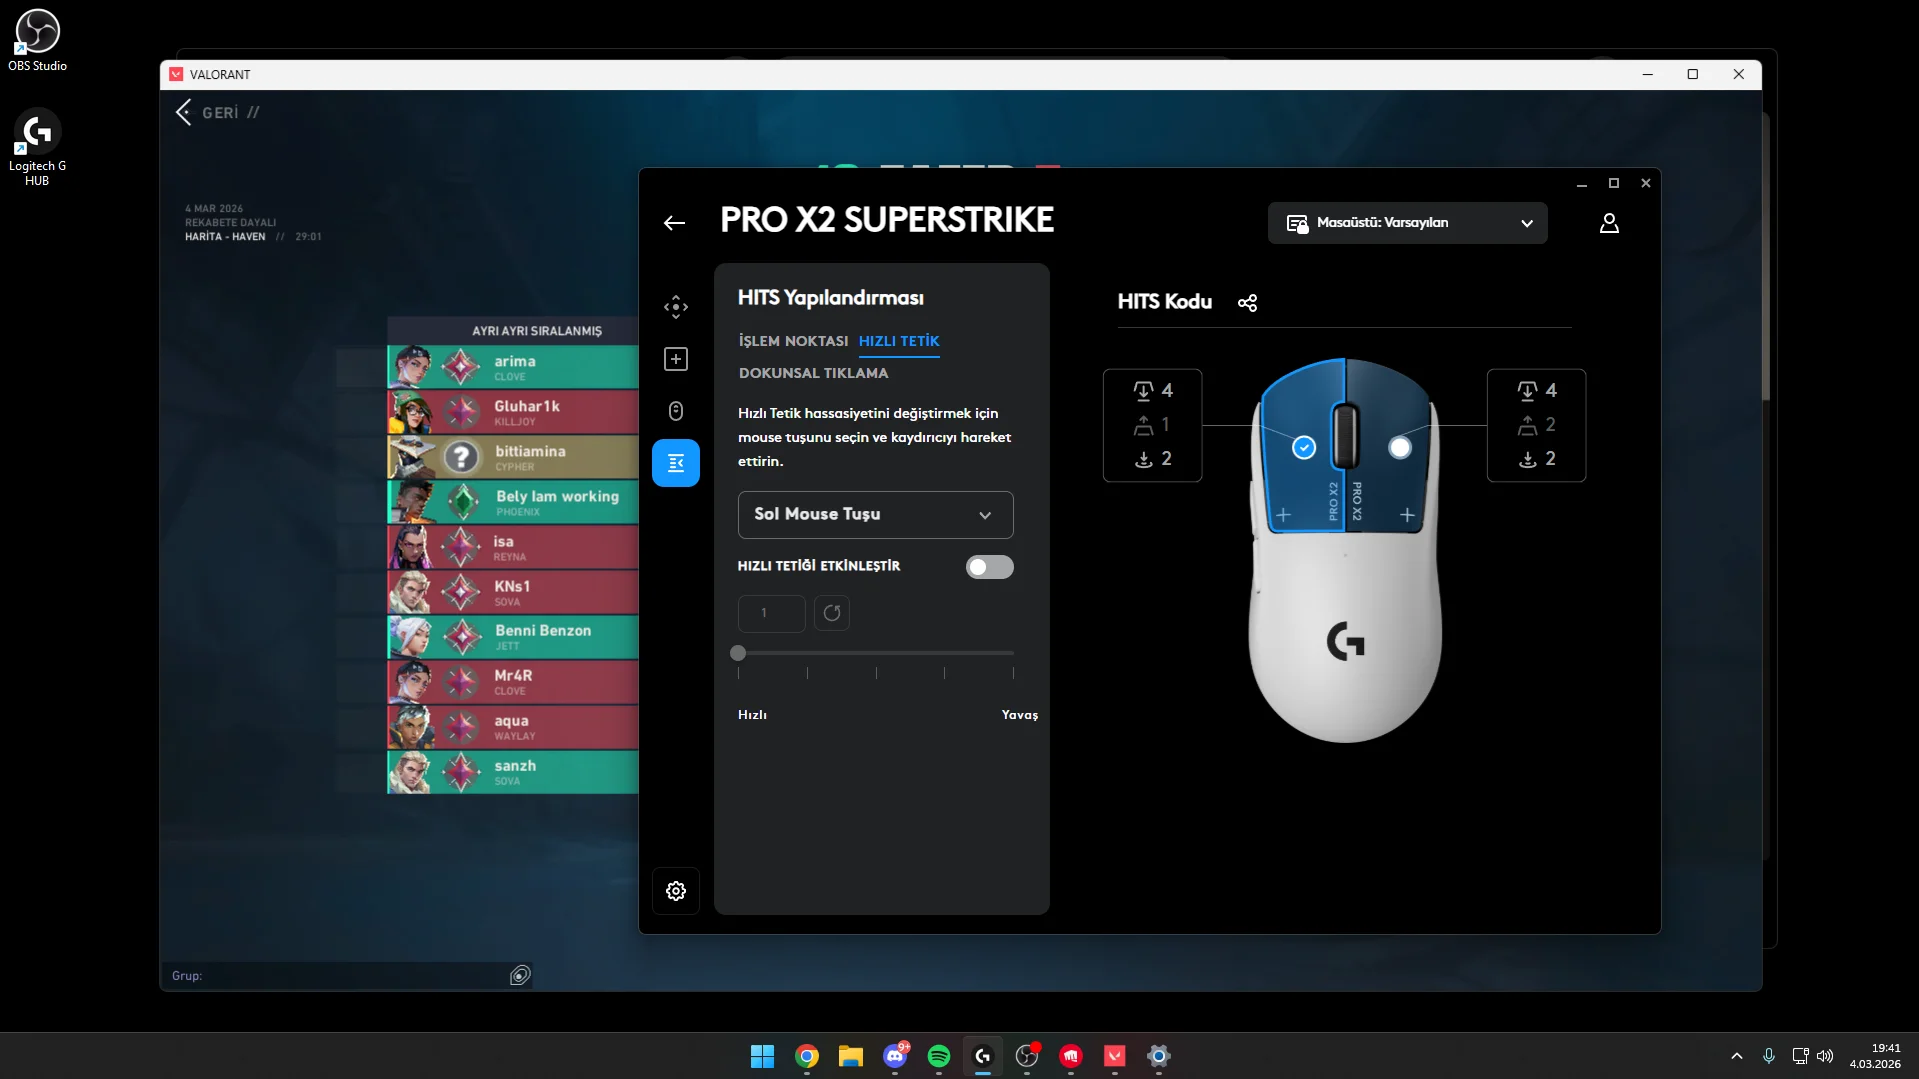The height and width of the screenshot is (1079, 1919).
Task: Select player Benni Benzon in the scoreboard
Action: point(513,637)
